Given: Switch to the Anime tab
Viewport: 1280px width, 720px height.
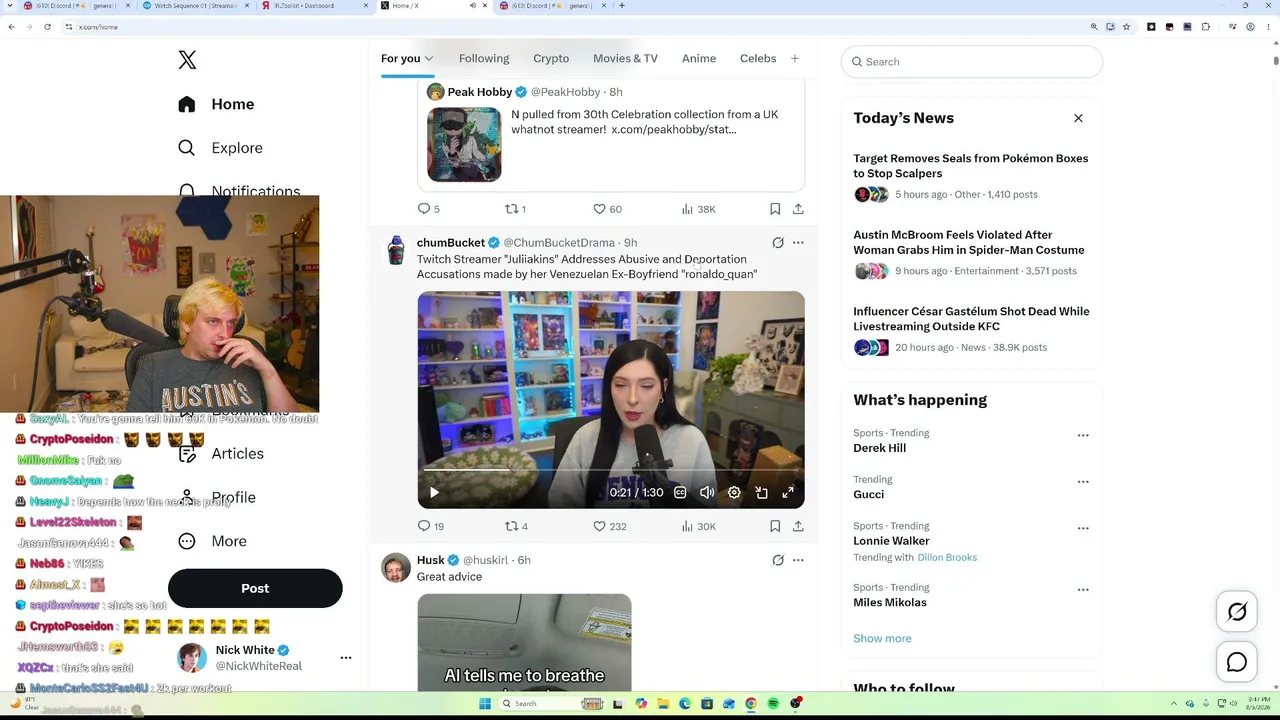Looking at the screenshot, I should (699, 58).
